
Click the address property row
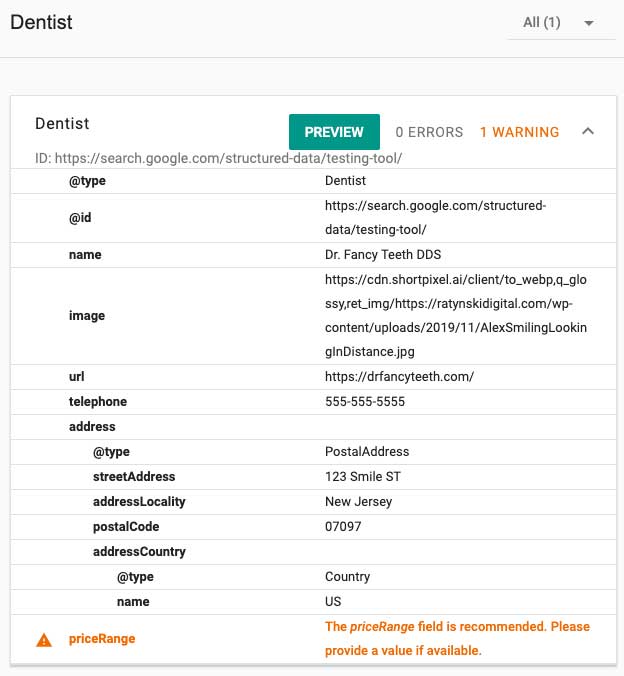point(92,426)
